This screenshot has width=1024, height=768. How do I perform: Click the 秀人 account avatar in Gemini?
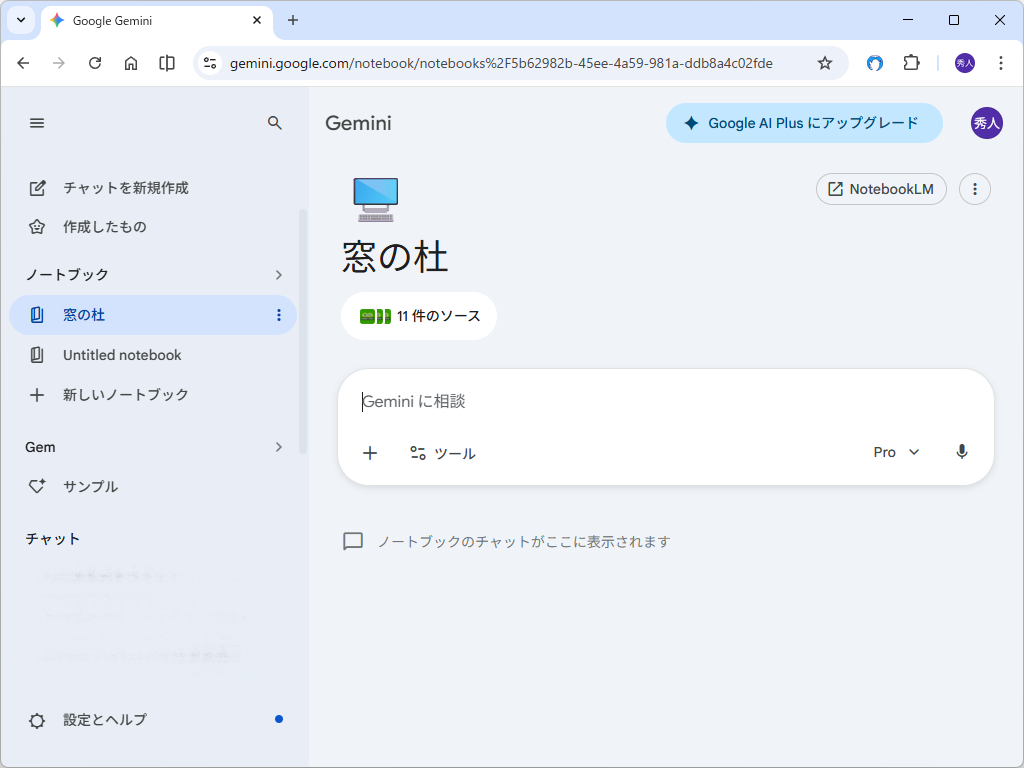(x=988, y=123)
